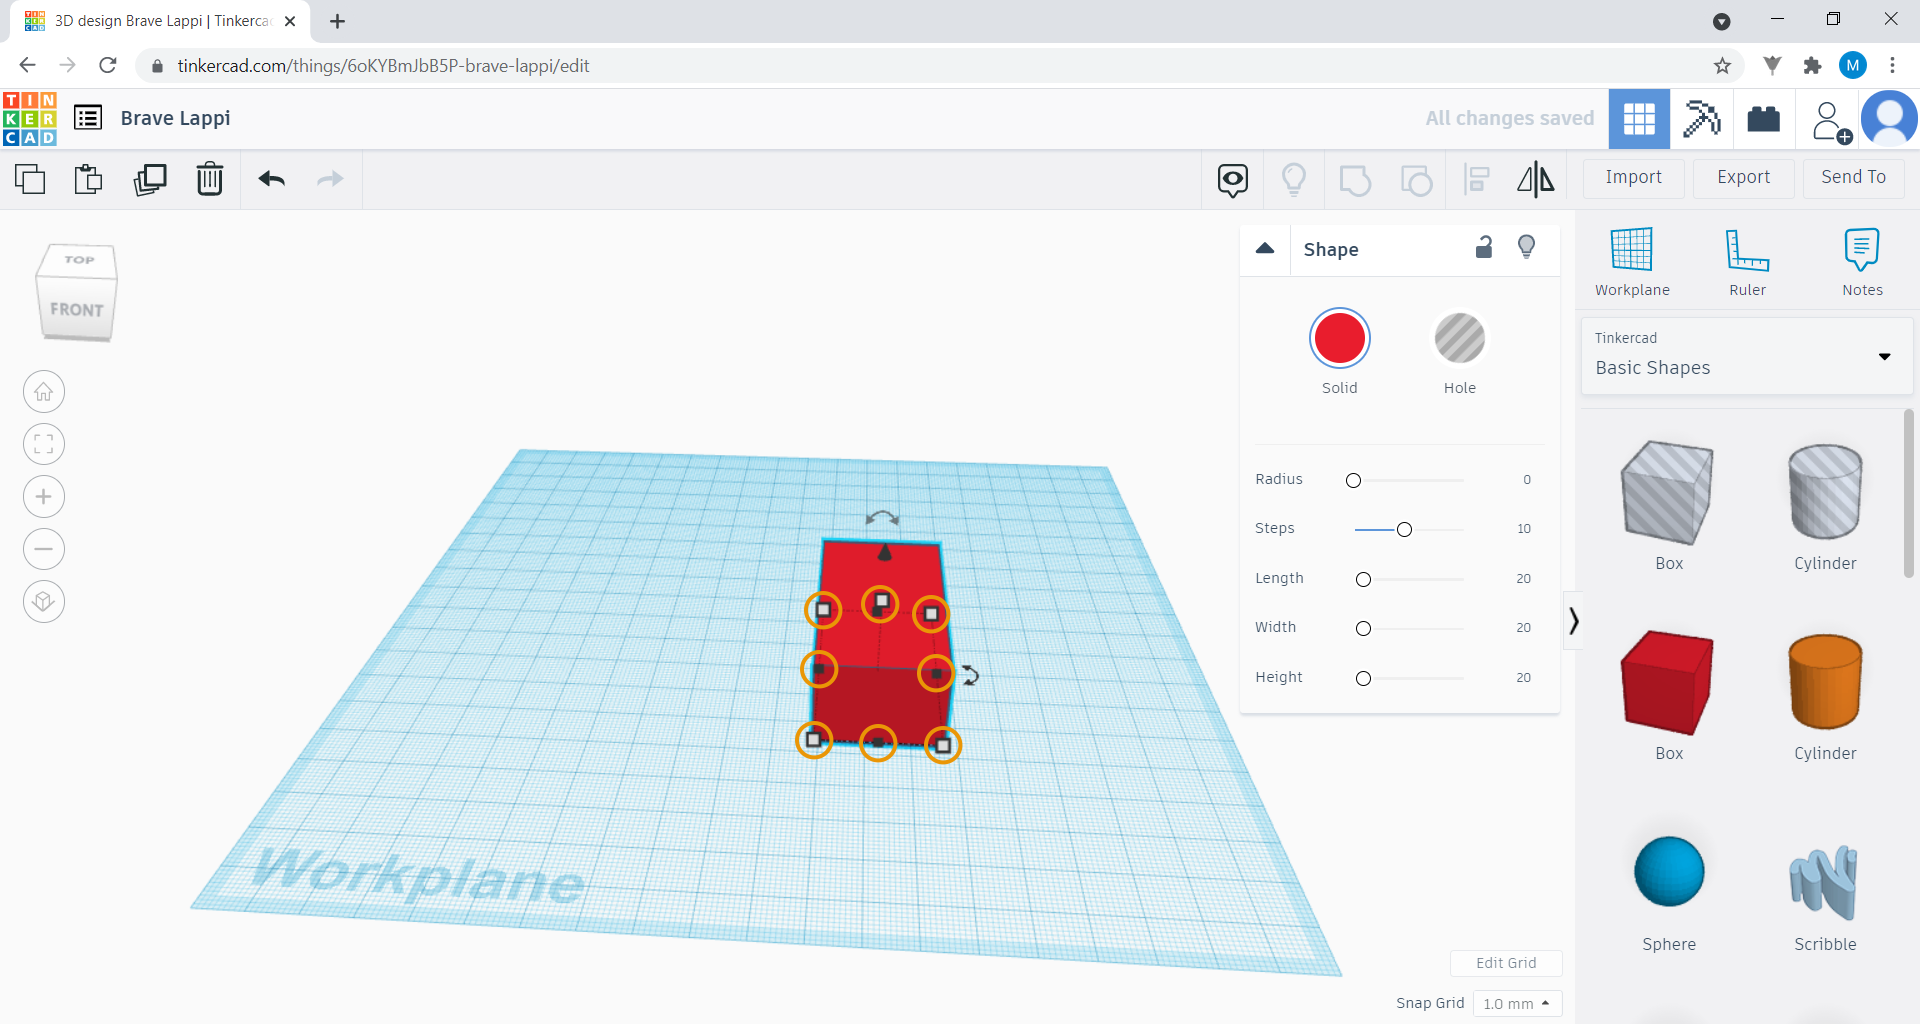Pick the blue Sphere shape
The height and width of the screenshot is (1024, 1920).
click(x=1668, y=872)
